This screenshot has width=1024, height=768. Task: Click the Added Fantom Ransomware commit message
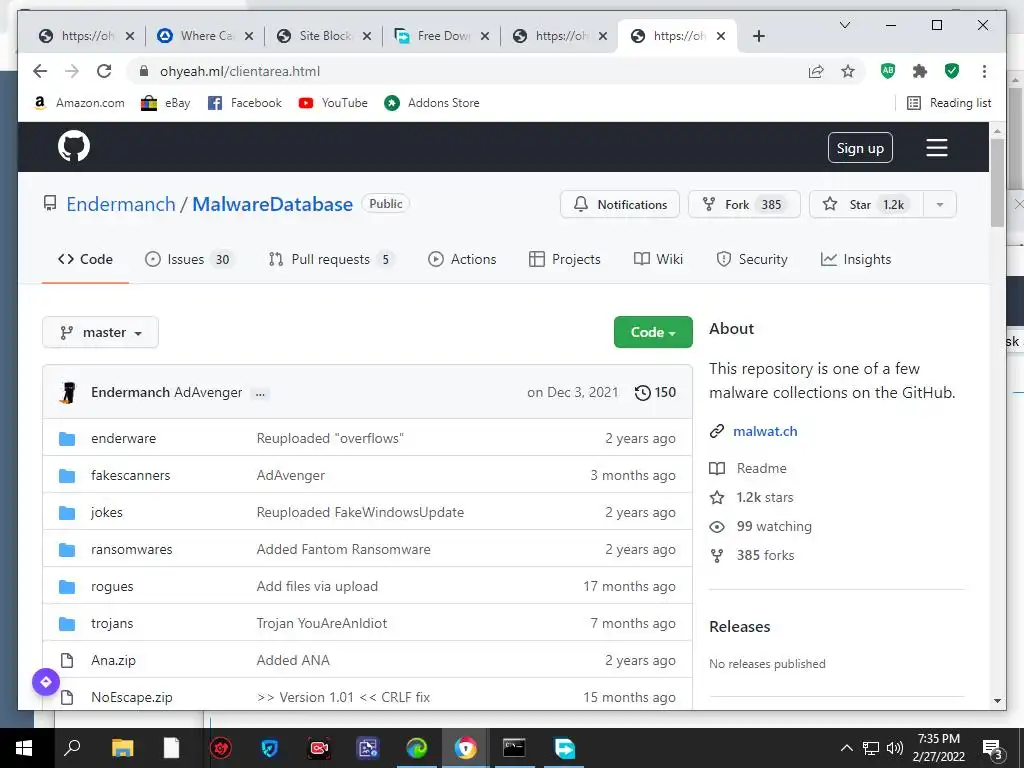click(344, 550)
